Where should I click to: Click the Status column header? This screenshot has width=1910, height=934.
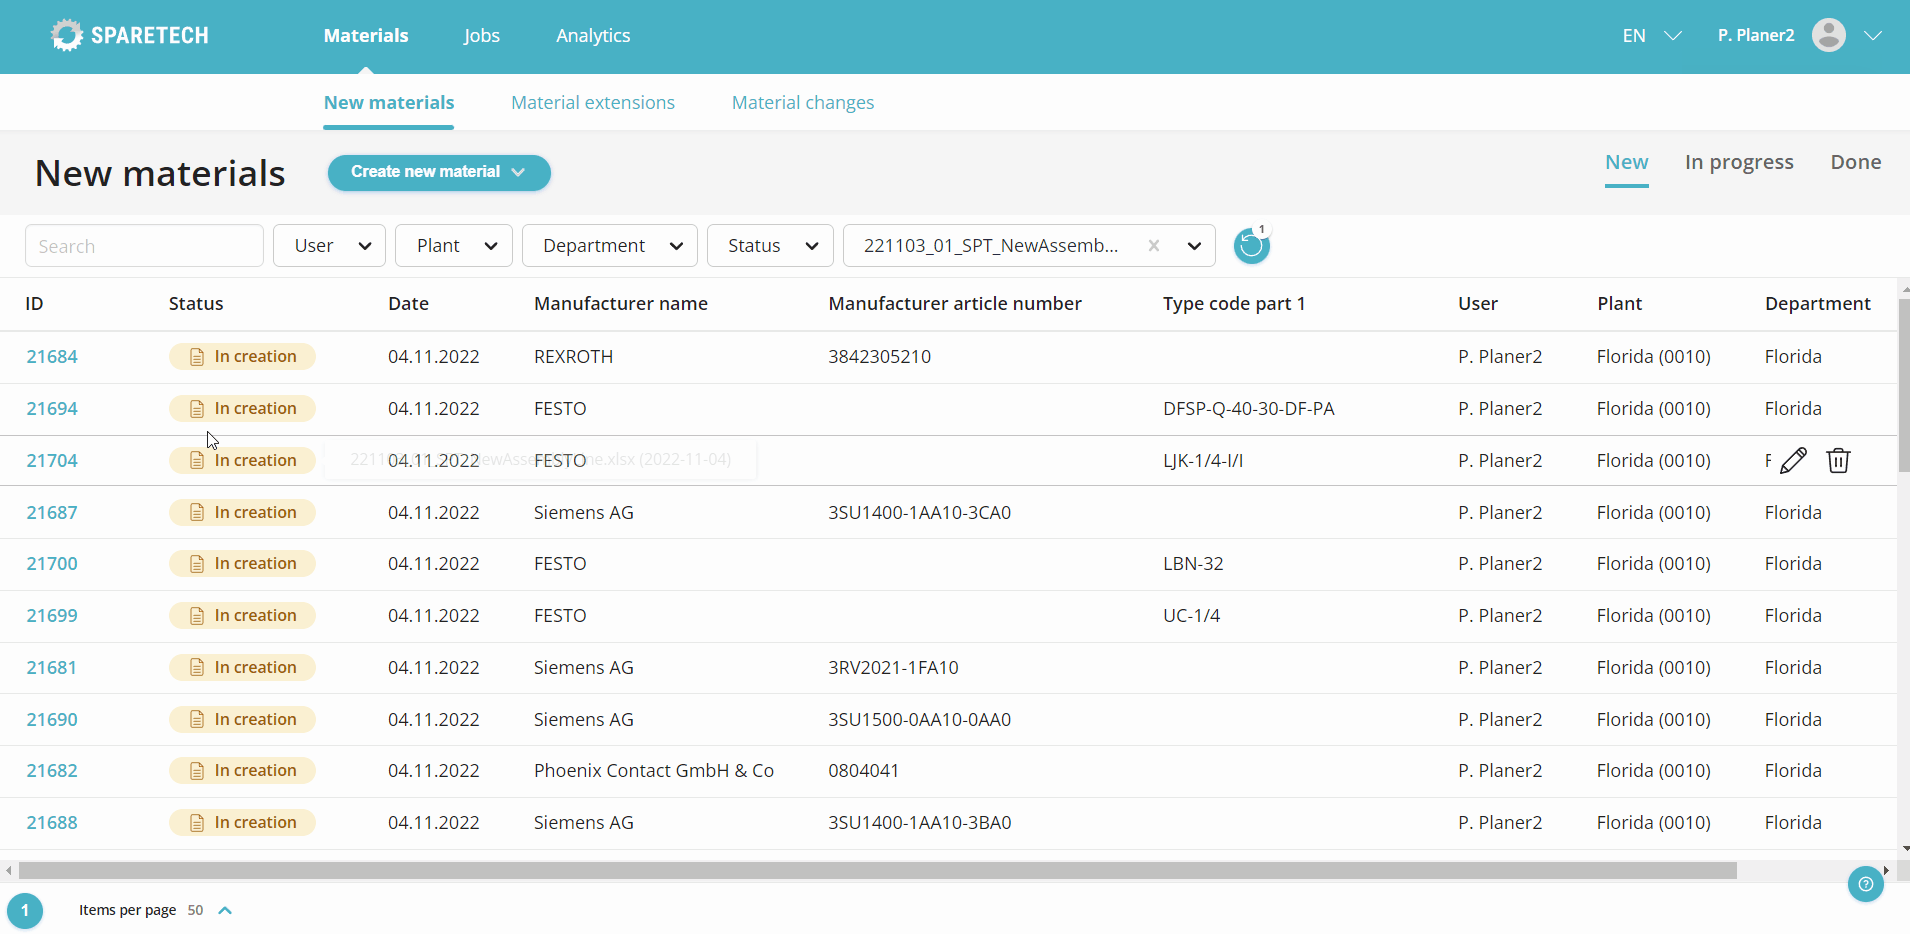pyautogui.click(x=196, y=304)
